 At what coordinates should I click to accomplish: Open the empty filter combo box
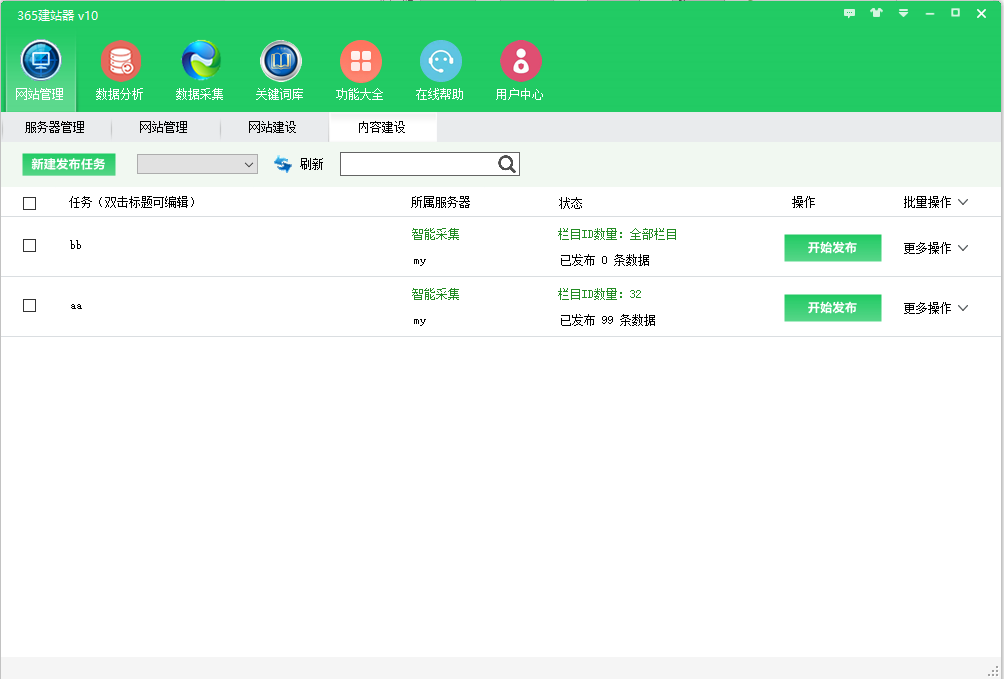pos(197,164)
